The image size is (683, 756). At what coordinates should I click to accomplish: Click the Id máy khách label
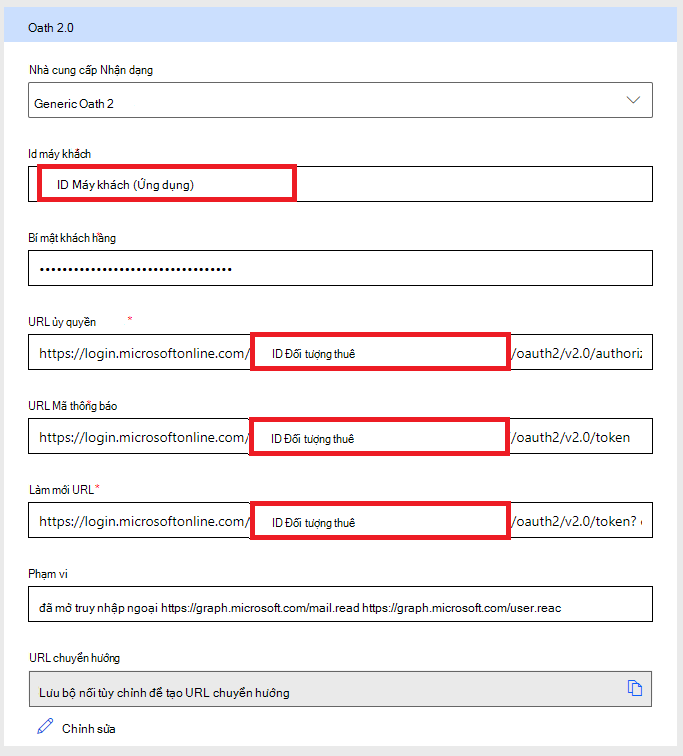(59, 154)
